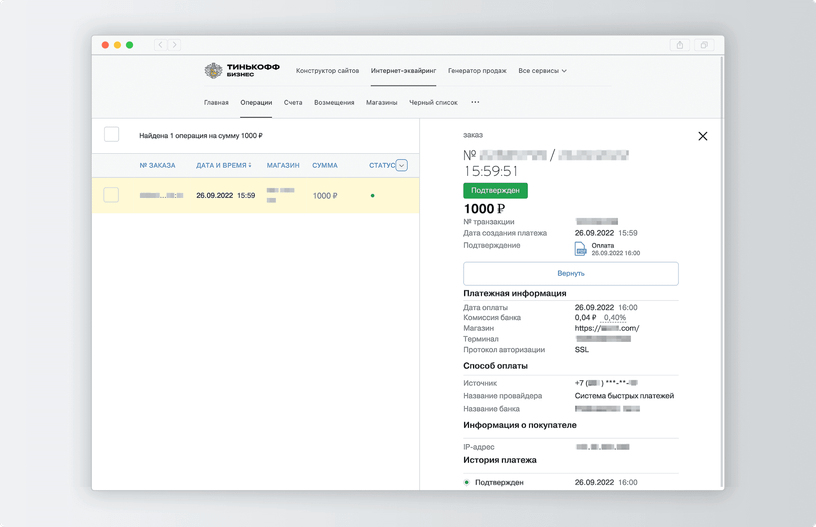Screen dimensions: 816x527
Task: Click the Система быстрых платежей provider value
Action: 624,396
